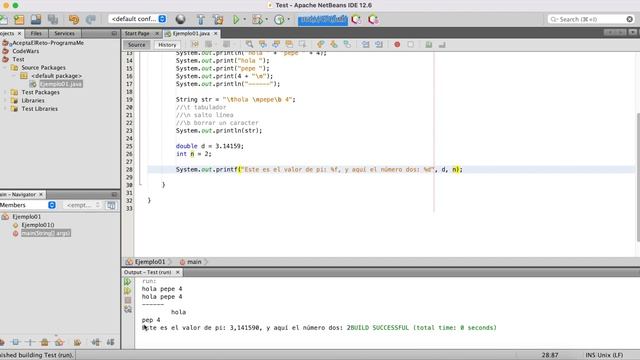640x360 pixels.
Task: Click the Debug Project icon
Action: coord(258,19)
